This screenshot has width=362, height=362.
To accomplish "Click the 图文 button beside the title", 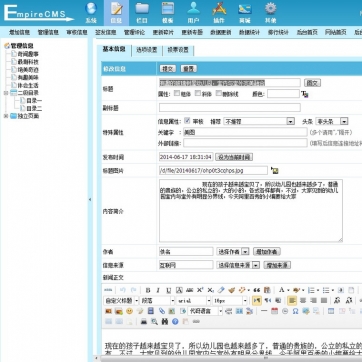I will click(x=312, y=83).
